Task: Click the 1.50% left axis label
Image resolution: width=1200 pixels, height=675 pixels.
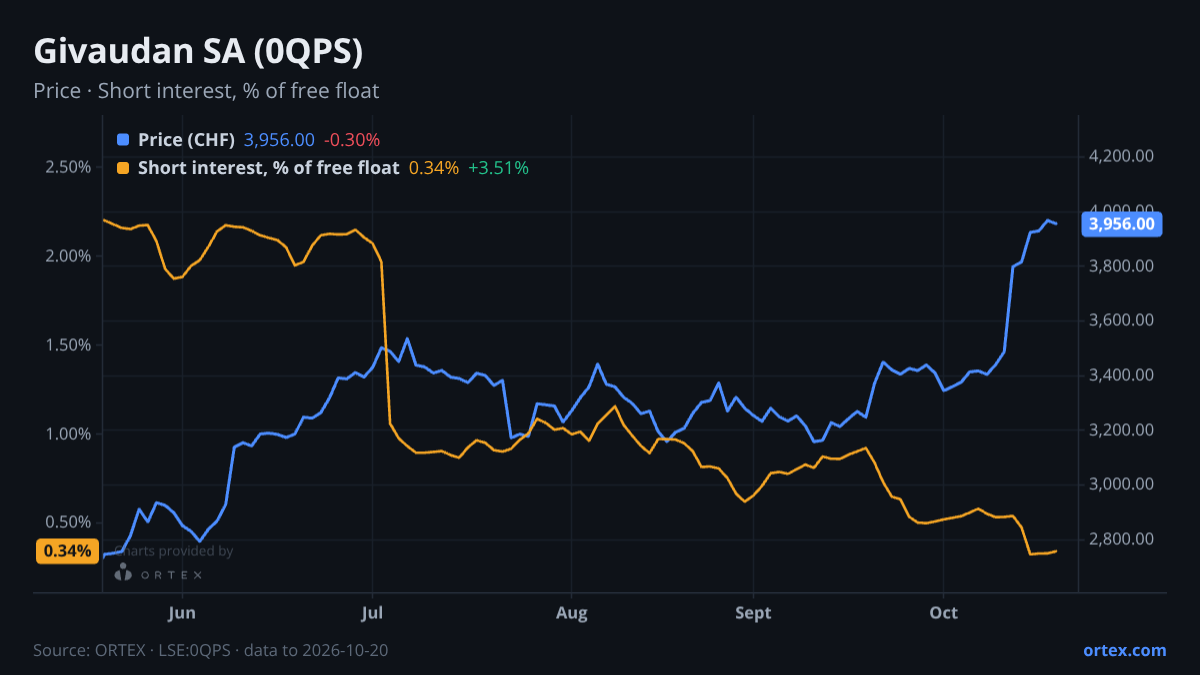Action: coord(68,345)
